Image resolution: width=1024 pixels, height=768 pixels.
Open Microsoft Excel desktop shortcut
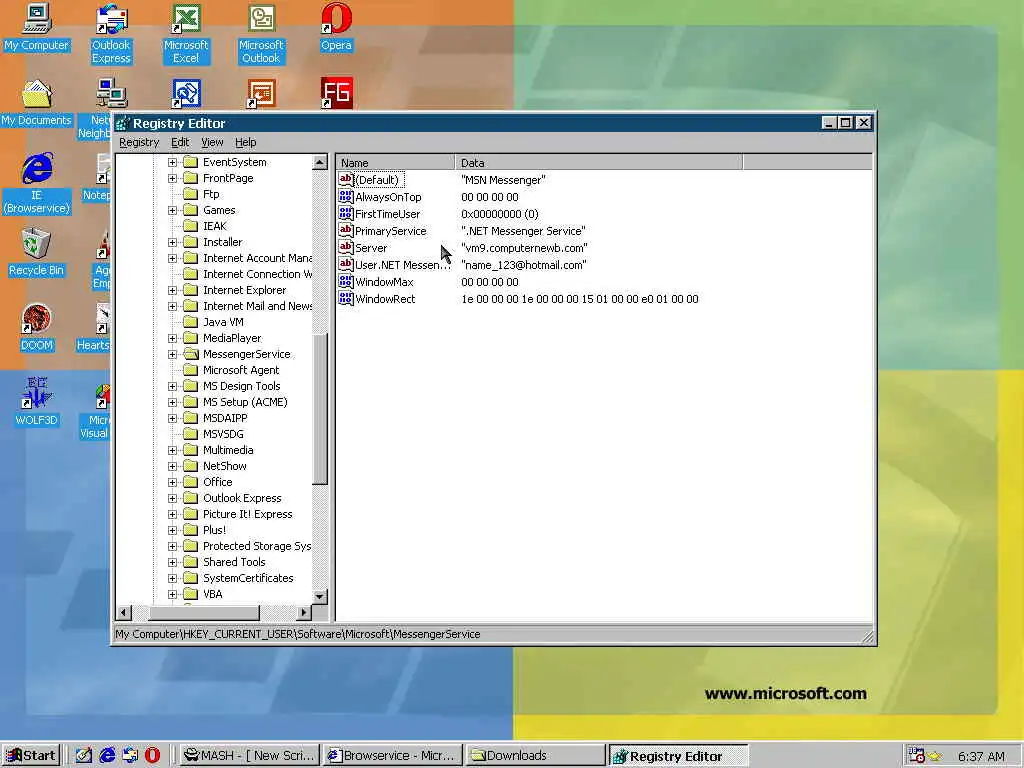pos(186,34)
